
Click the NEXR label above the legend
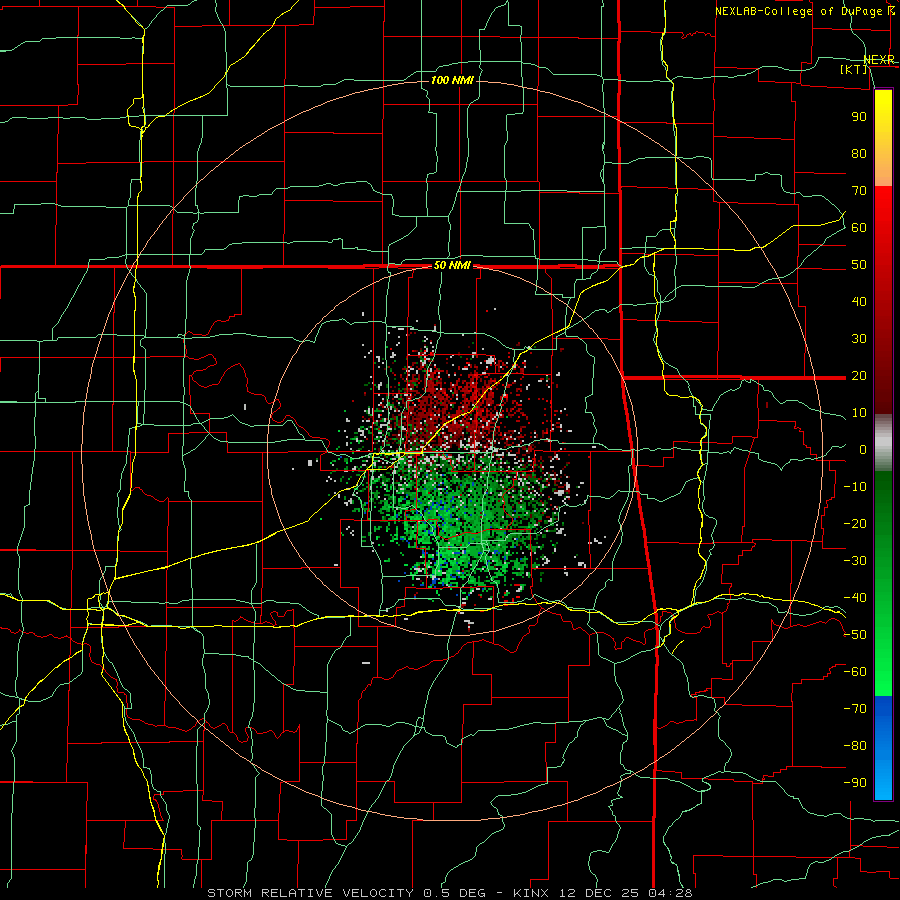[x=879, y=60]
